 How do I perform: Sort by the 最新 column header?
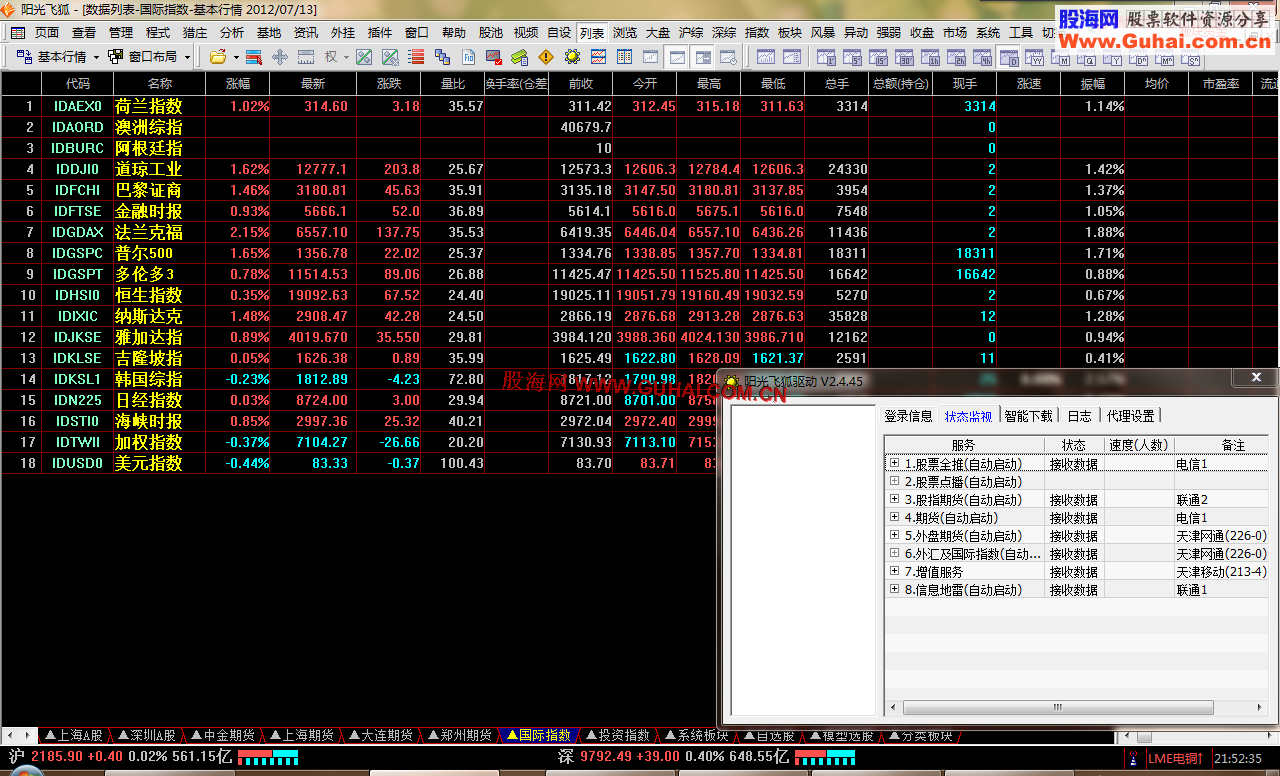point(313,84)
